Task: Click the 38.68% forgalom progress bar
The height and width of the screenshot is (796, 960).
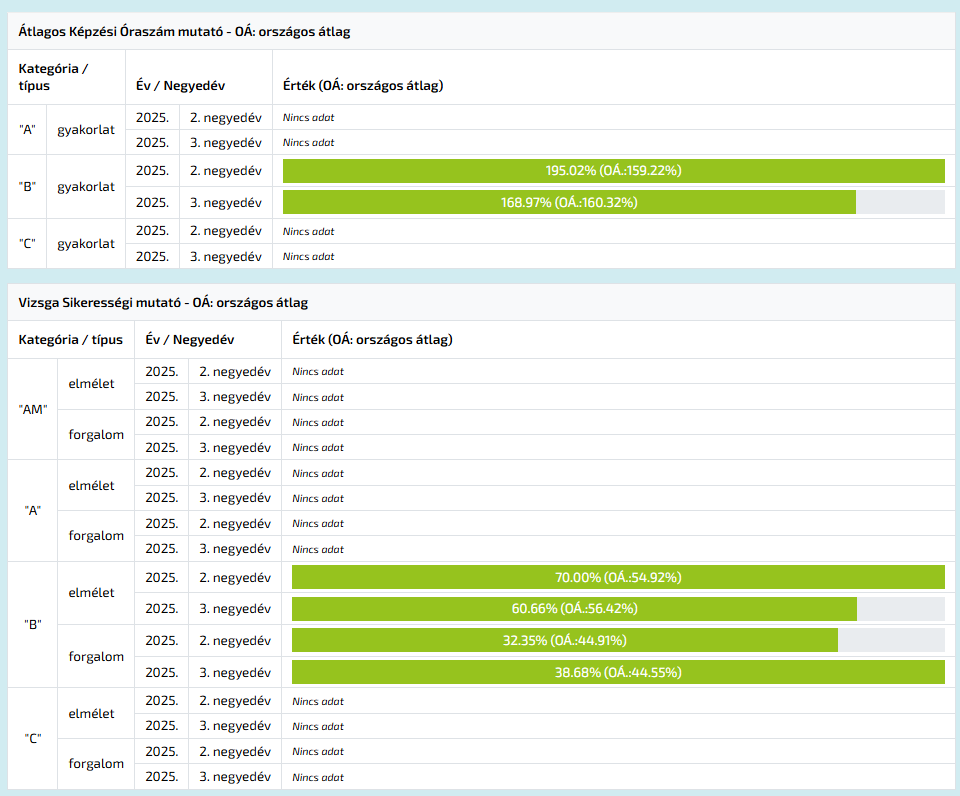Action: click(617, 672)
